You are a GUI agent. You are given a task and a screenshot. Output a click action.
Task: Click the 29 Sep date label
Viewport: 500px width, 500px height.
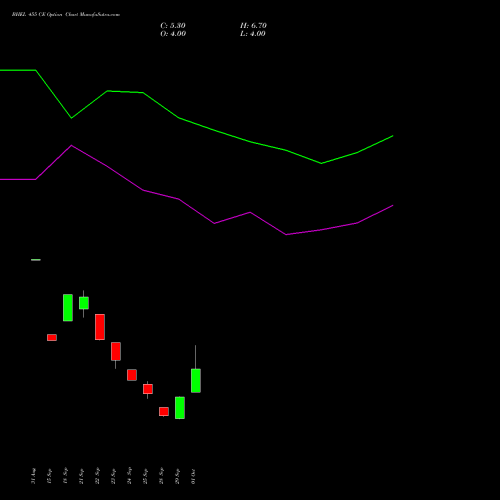pos(177,476)
